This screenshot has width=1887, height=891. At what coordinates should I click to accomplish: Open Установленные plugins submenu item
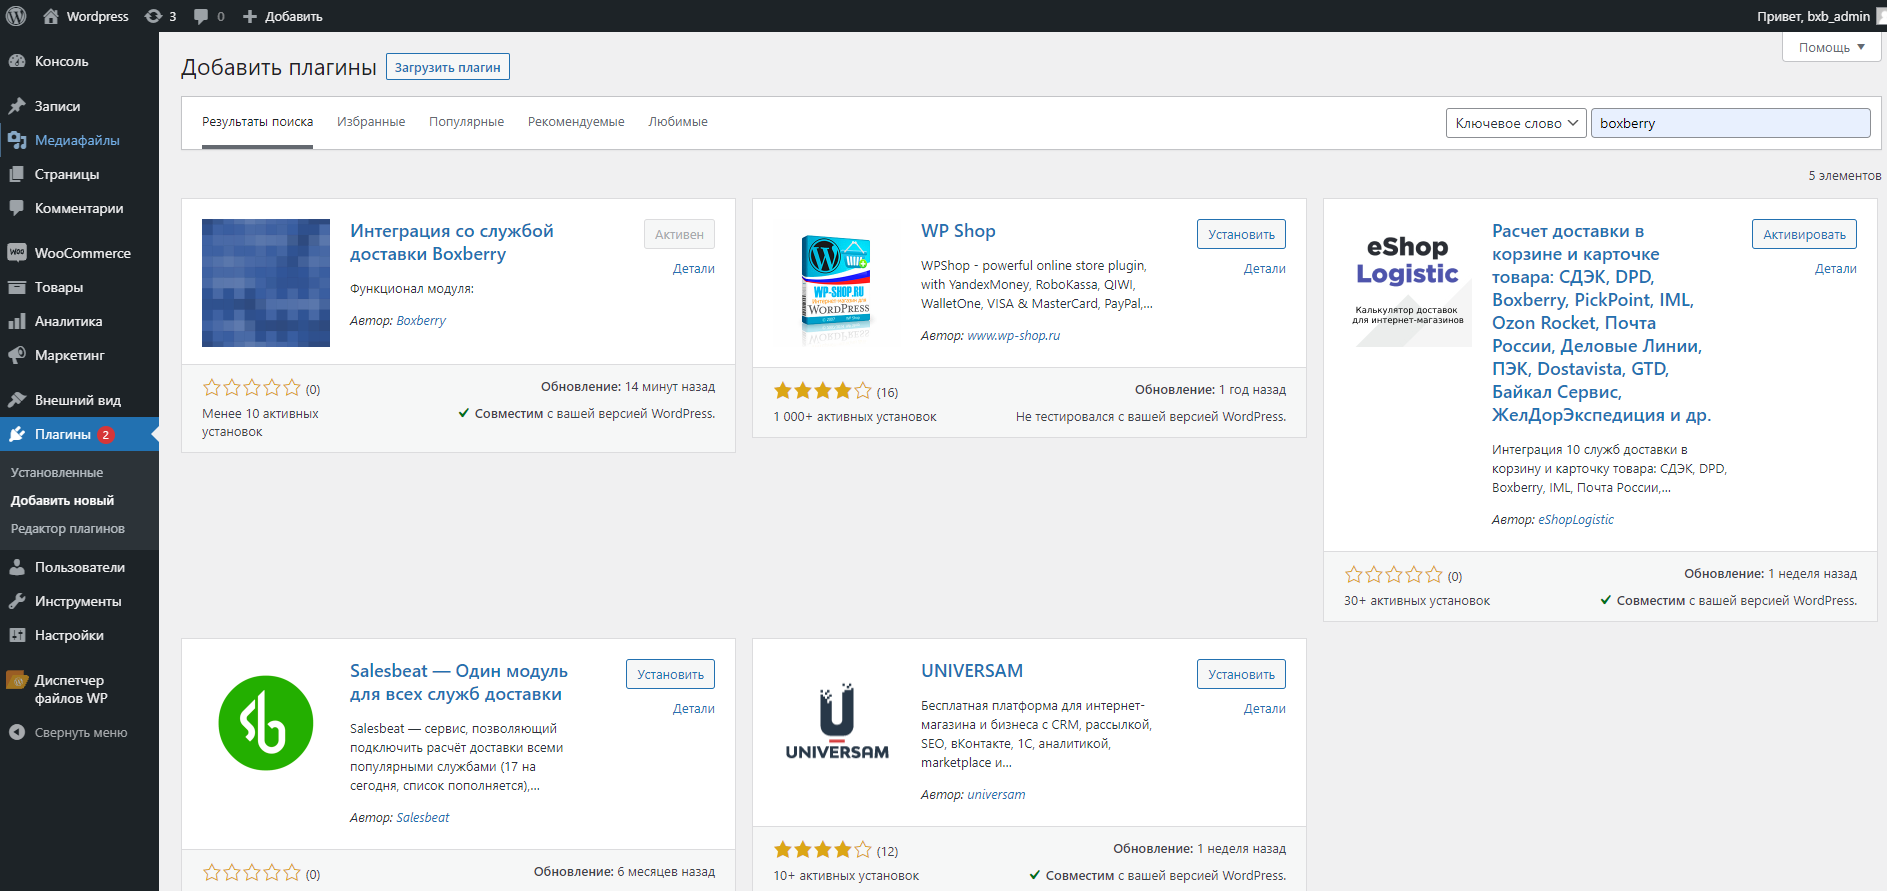pos(57,472)
